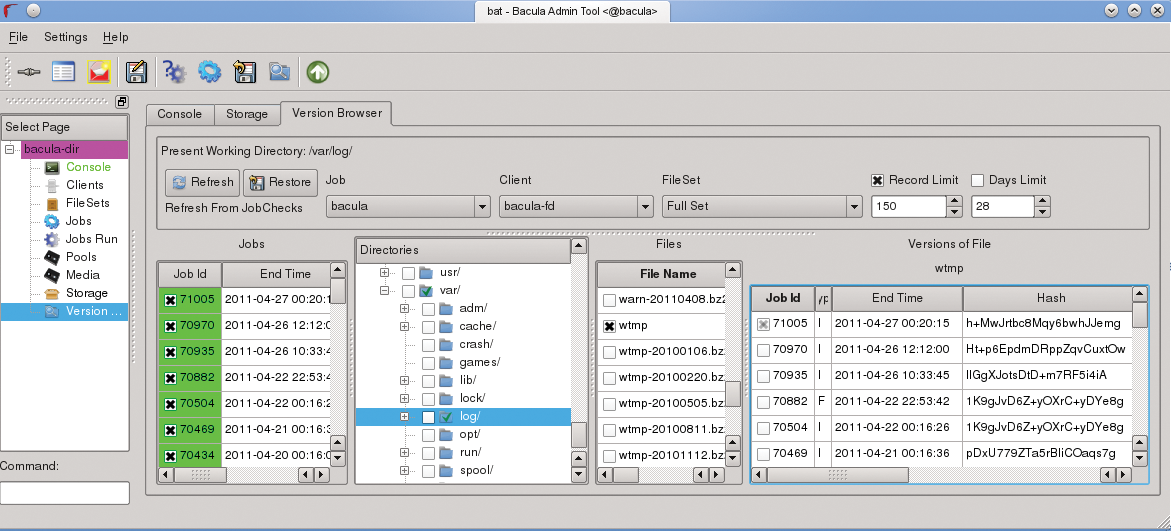Click the Versions of File horizontal scrollbar handle
The image size is (1171, 531).
click(x=837, y=475)
